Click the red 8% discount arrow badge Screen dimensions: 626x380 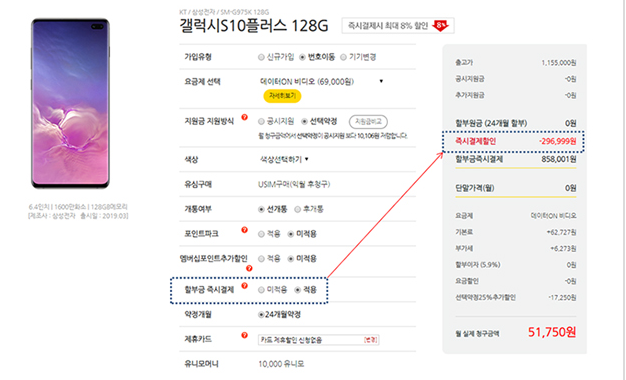coord(440,26)
